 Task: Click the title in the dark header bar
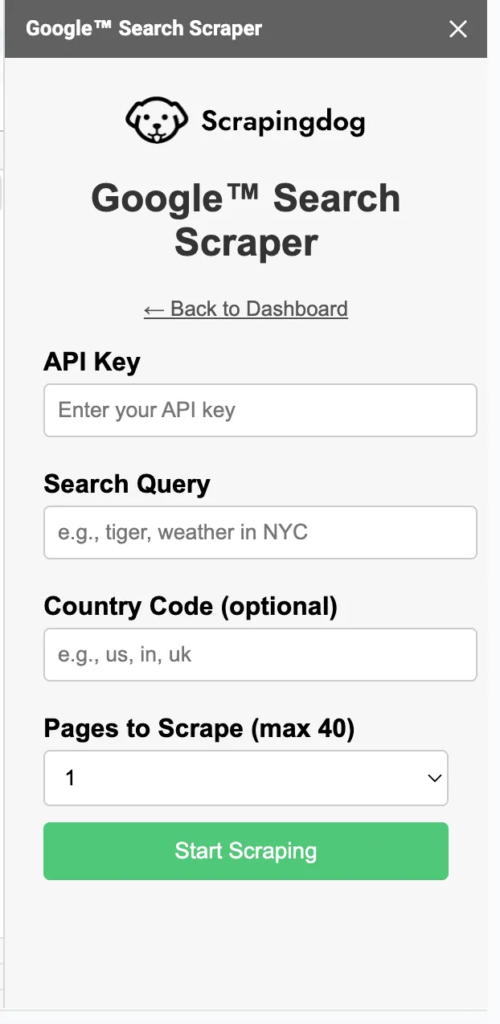[x=144, y=29]
